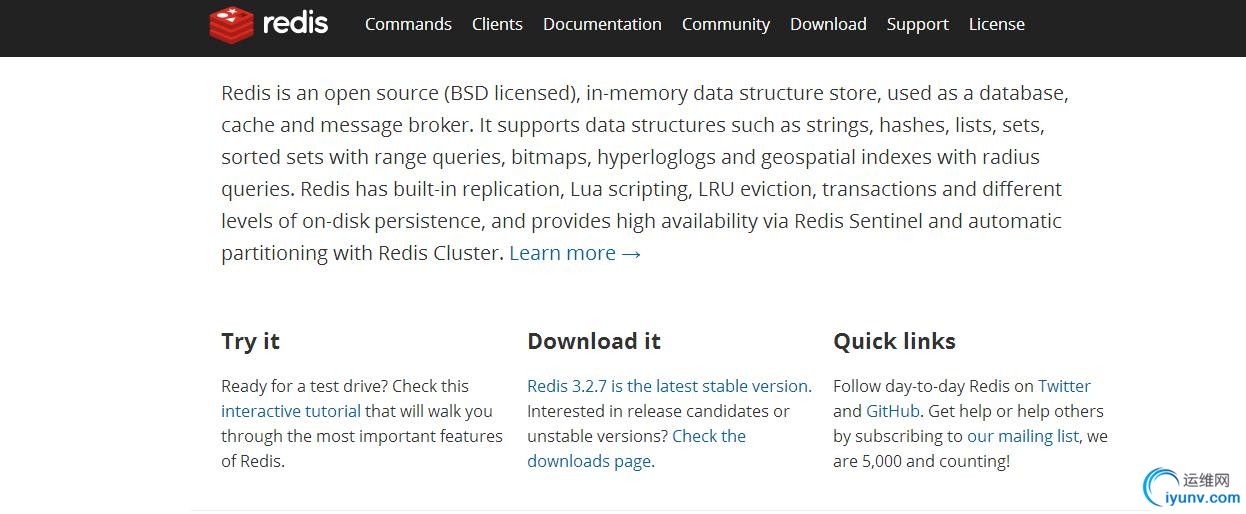Visit the Redis Twitter link

tap(1064, 386)
